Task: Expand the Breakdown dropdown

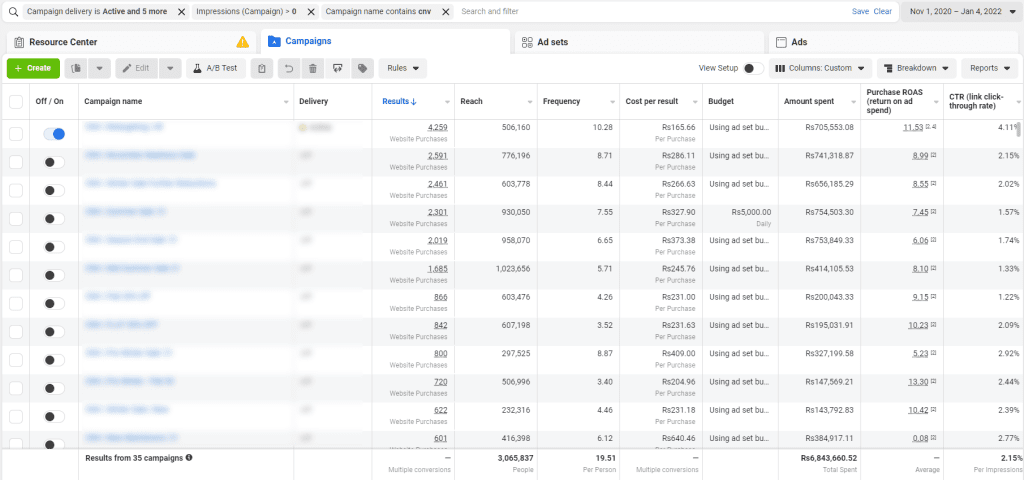Action: point(917,68)
